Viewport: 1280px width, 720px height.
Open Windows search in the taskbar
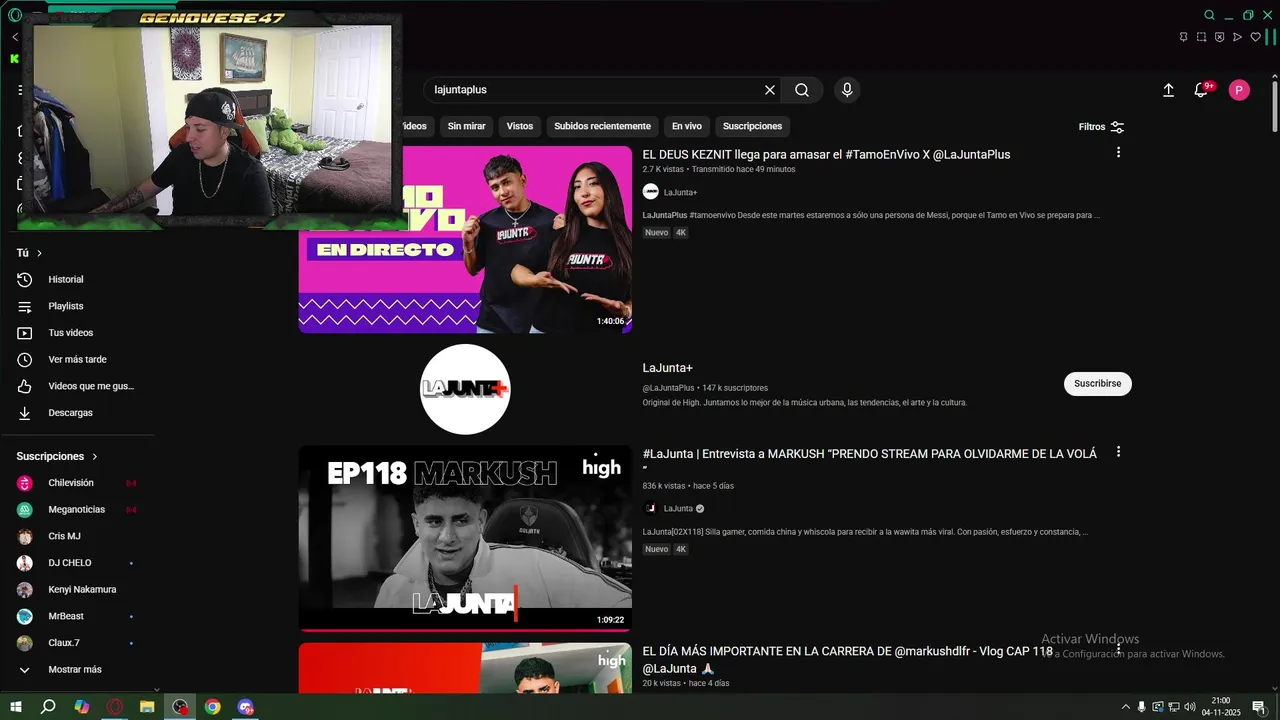pos(48,707)
